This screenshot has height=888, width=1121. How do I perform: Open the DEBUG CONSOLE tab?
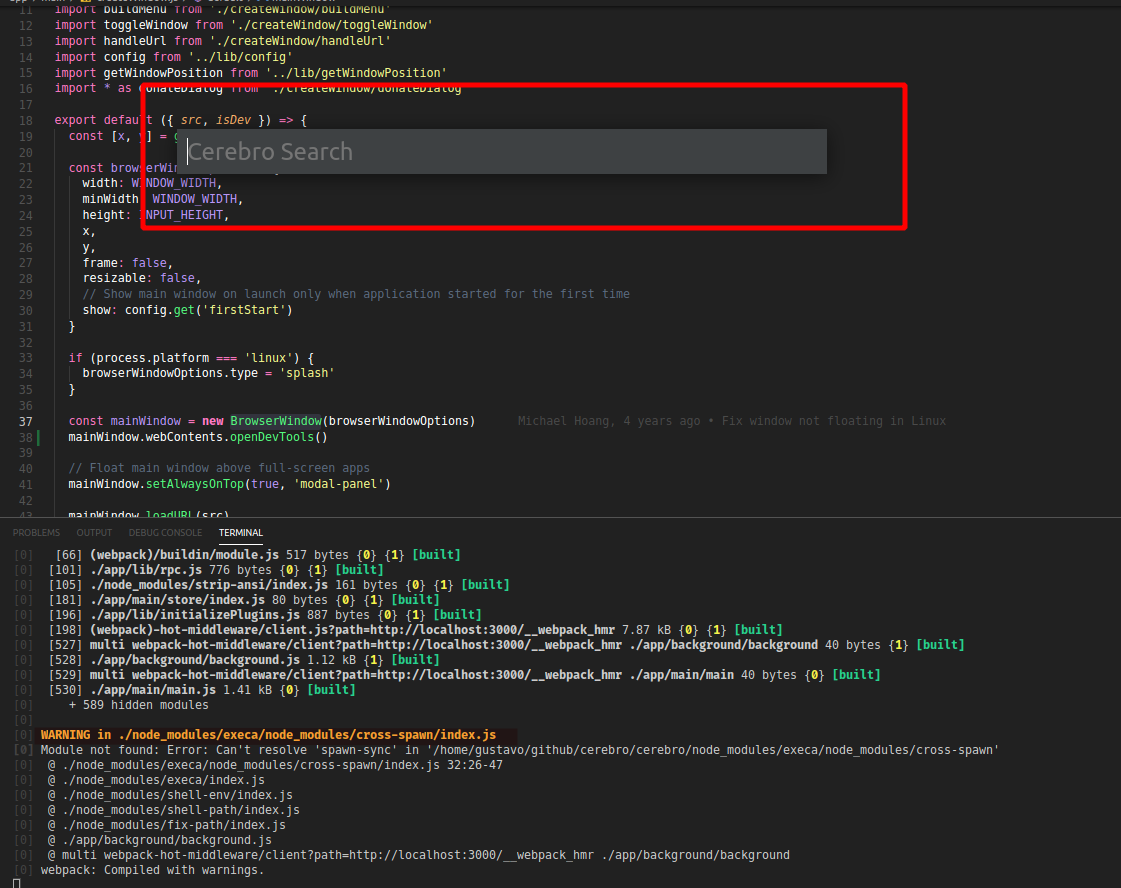pos(165,532)
